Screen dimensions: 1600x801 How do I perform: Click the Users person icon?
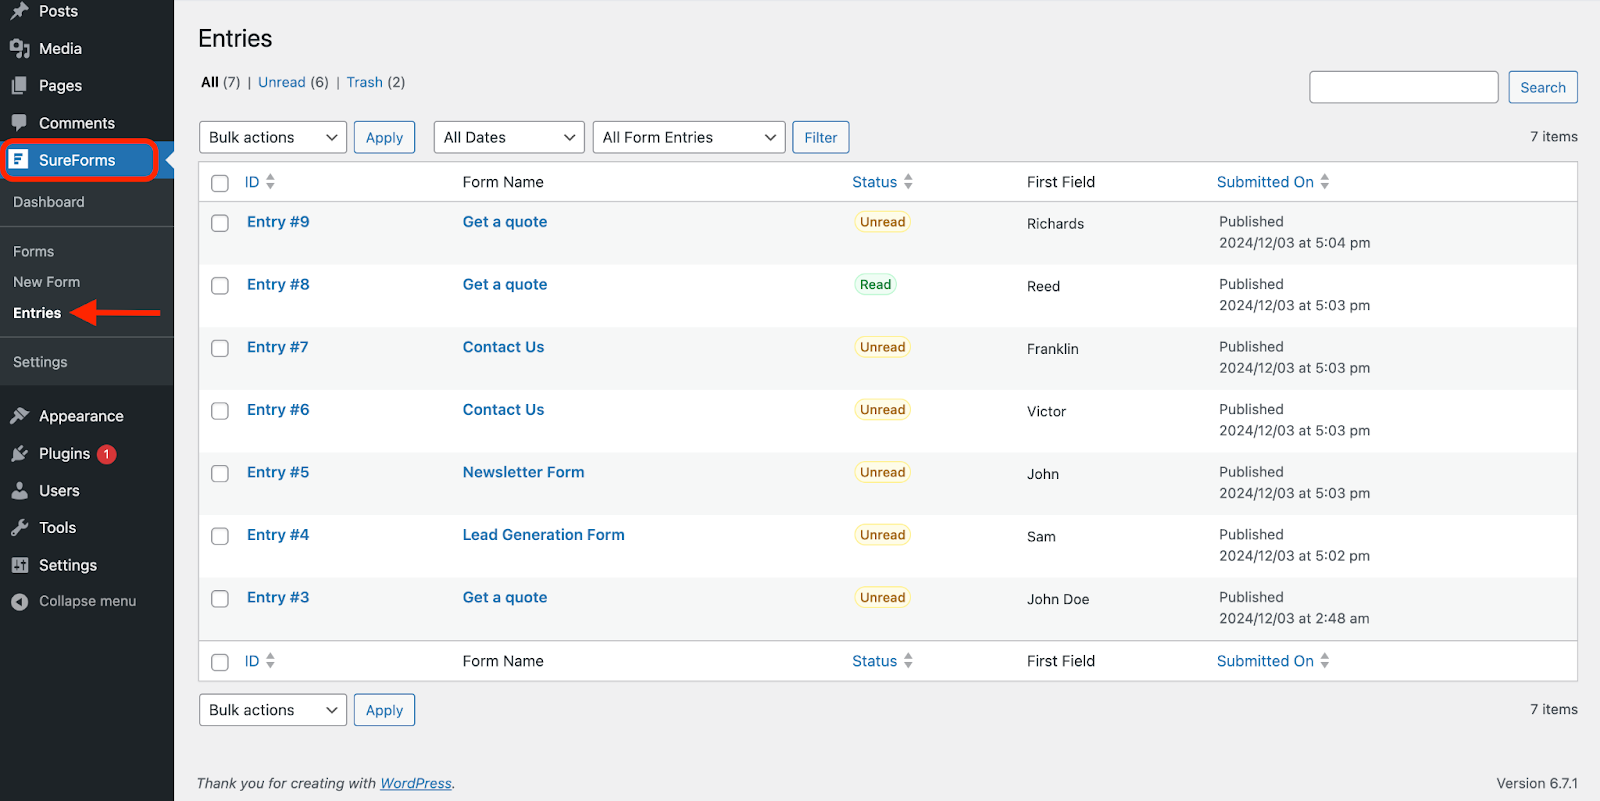click(x=19, y=490)
